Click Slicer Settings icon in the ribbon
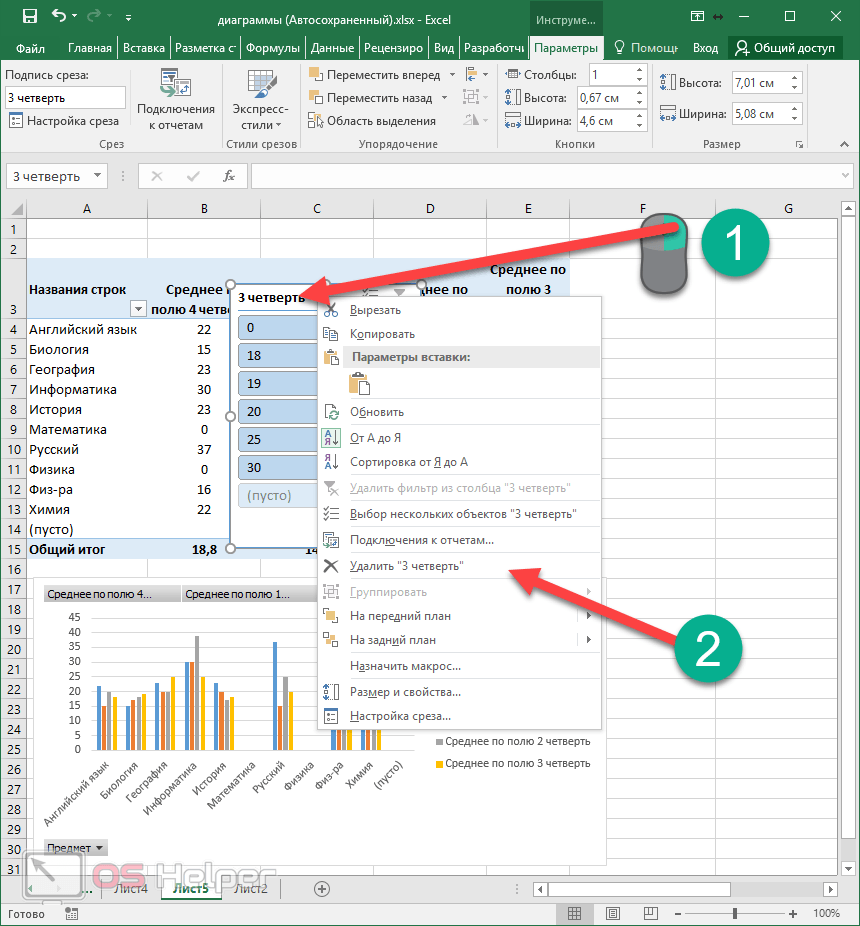 (x=16, y=121)
